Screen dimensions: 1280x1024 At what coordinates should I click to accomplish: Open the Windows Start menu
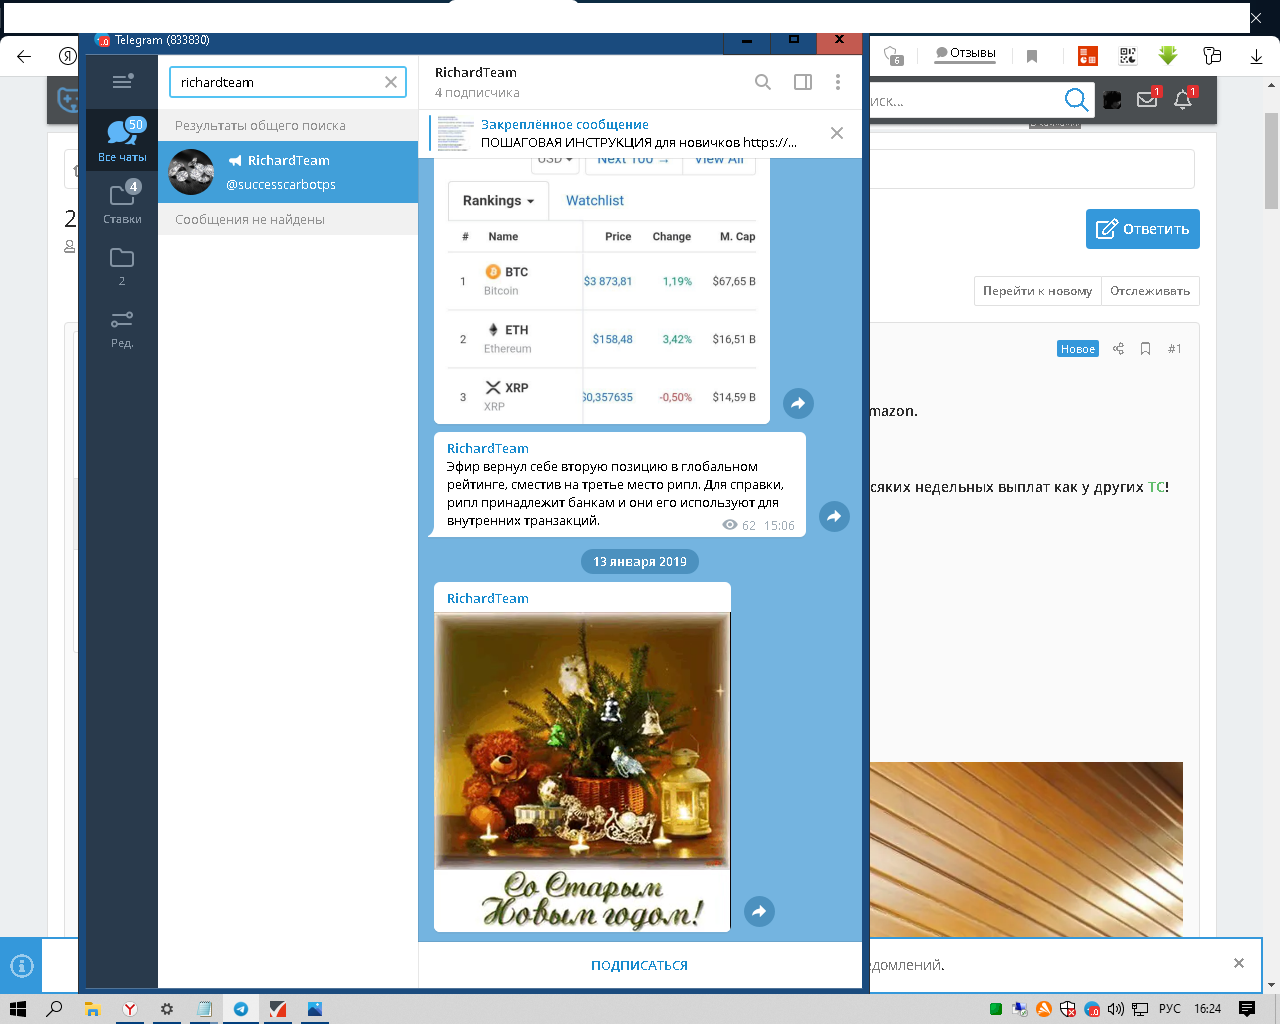click(x=17, y=1009)
